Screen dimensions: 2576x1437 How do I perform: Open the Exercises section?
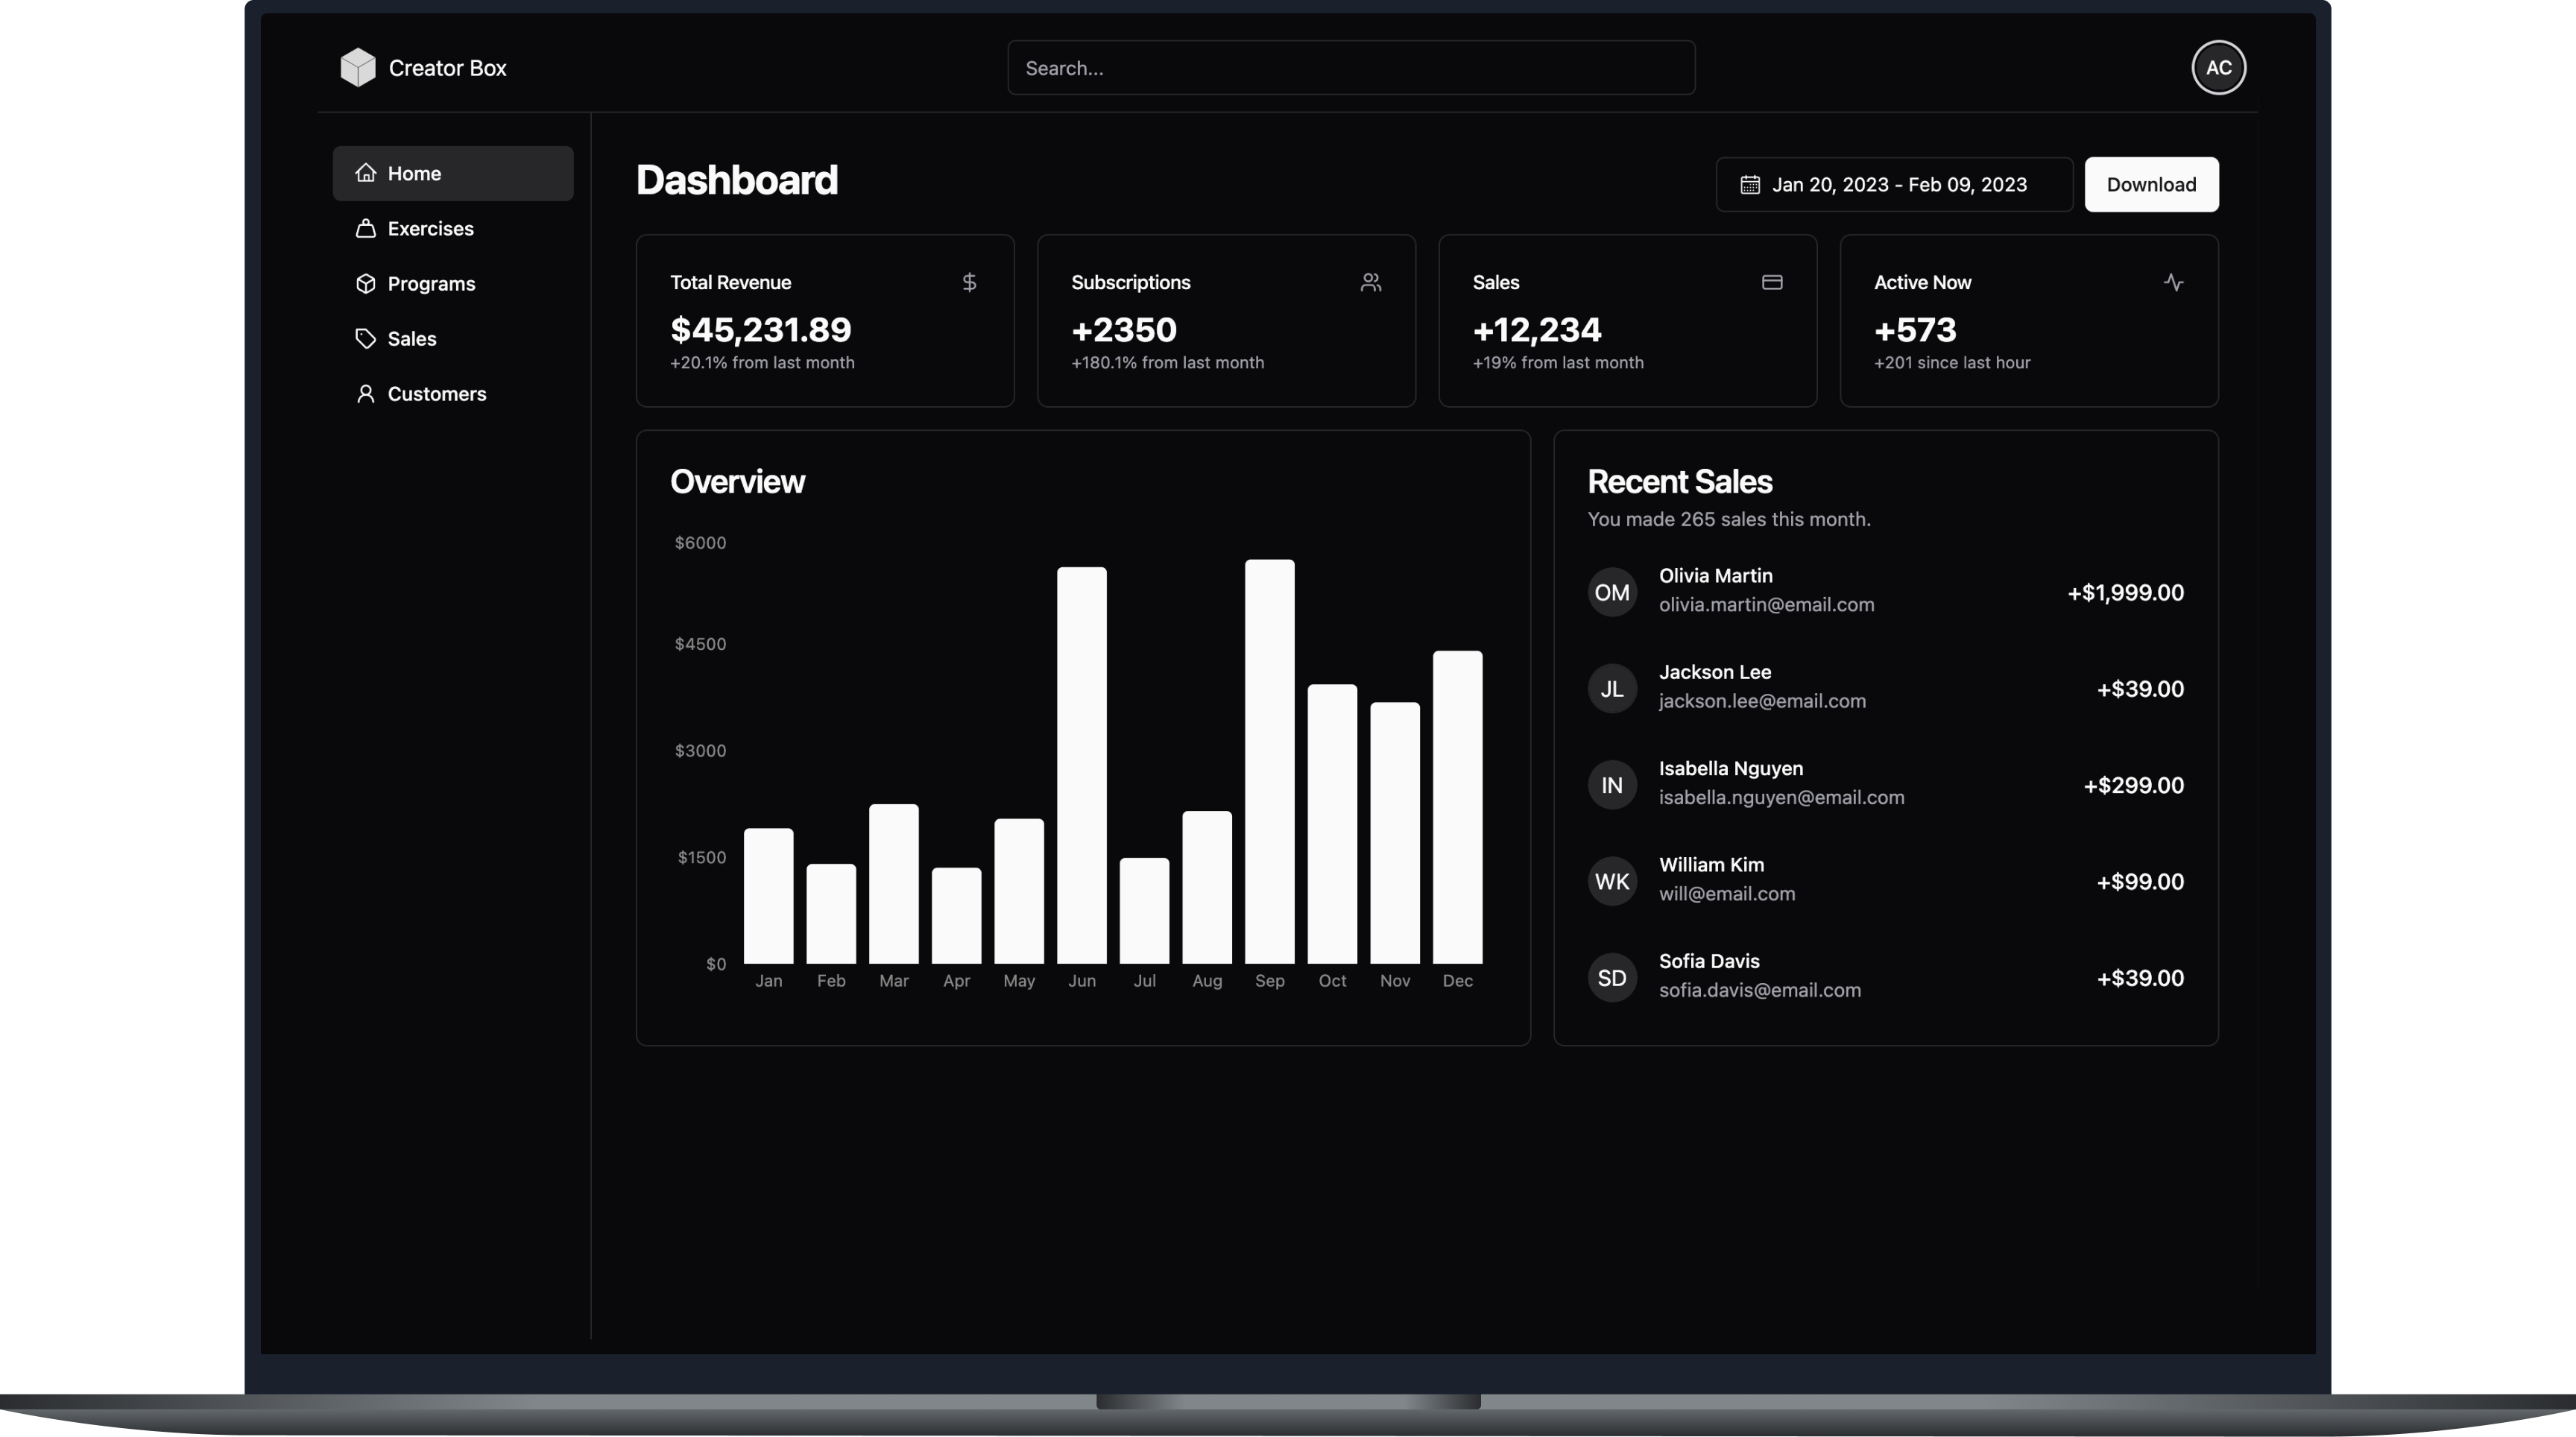click(453, 228)
